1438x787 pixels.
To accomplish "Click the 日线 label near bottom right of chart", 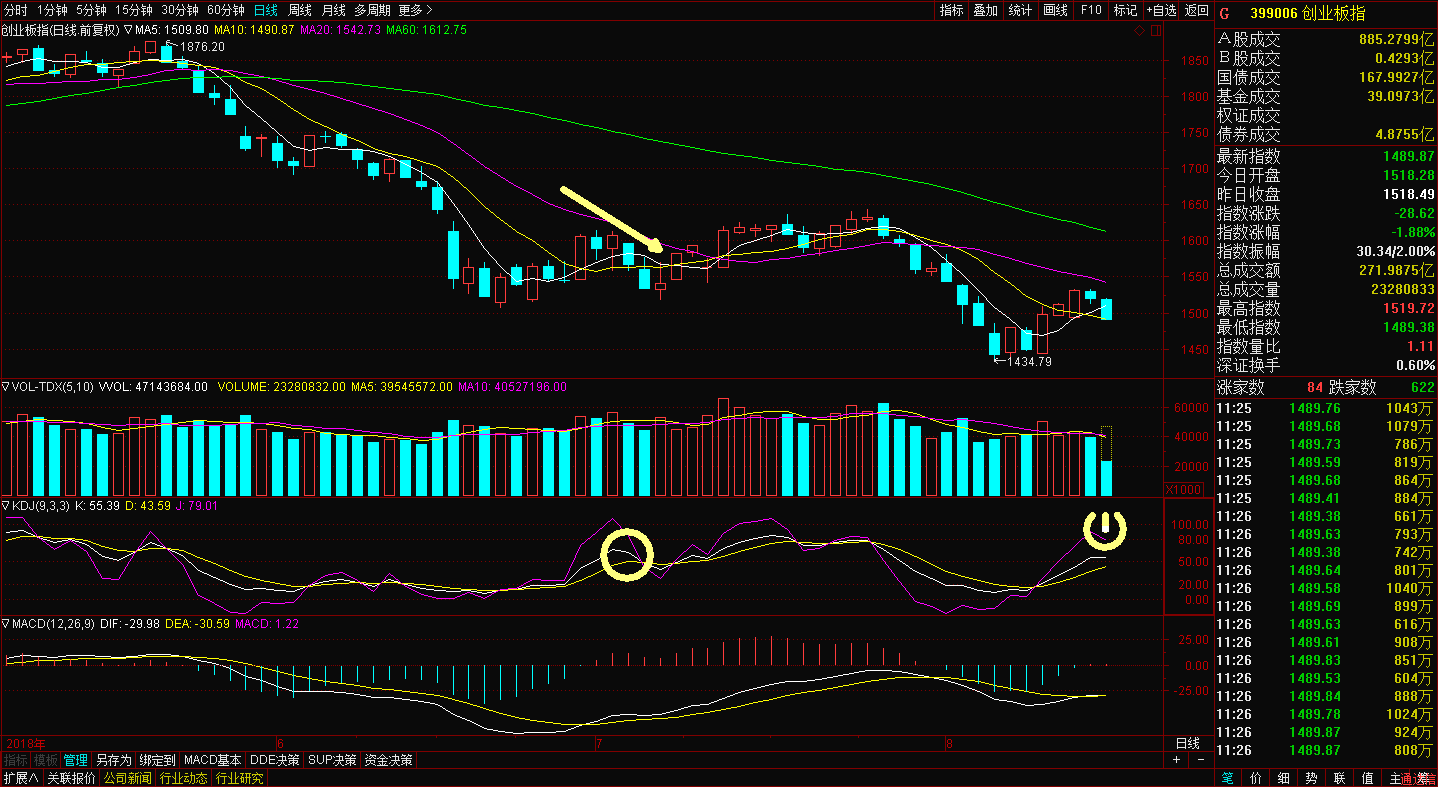I will coord(1187,743).
